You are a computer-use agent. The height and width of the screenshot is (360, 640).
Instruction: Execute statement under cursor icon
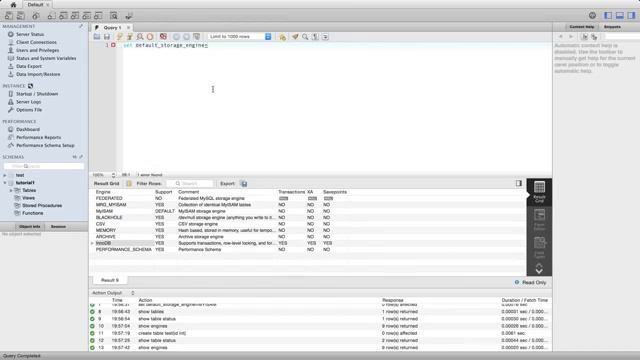(x=130, y=37)
